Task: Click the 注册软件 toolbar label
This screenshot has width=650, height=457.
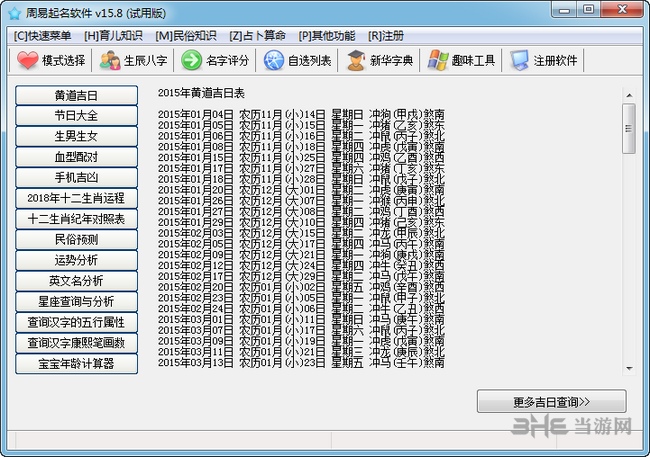Action: [x=555, y=61]
